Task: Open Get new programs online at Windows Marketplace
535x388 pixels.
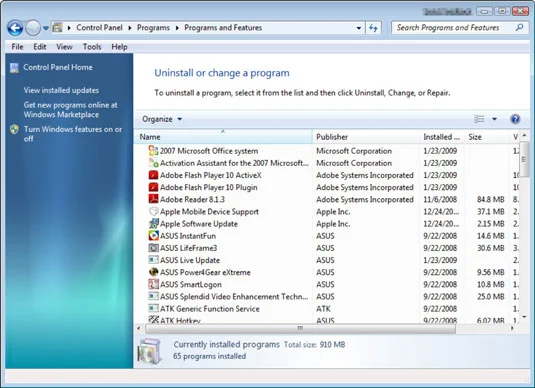Action: coord(71,110)
